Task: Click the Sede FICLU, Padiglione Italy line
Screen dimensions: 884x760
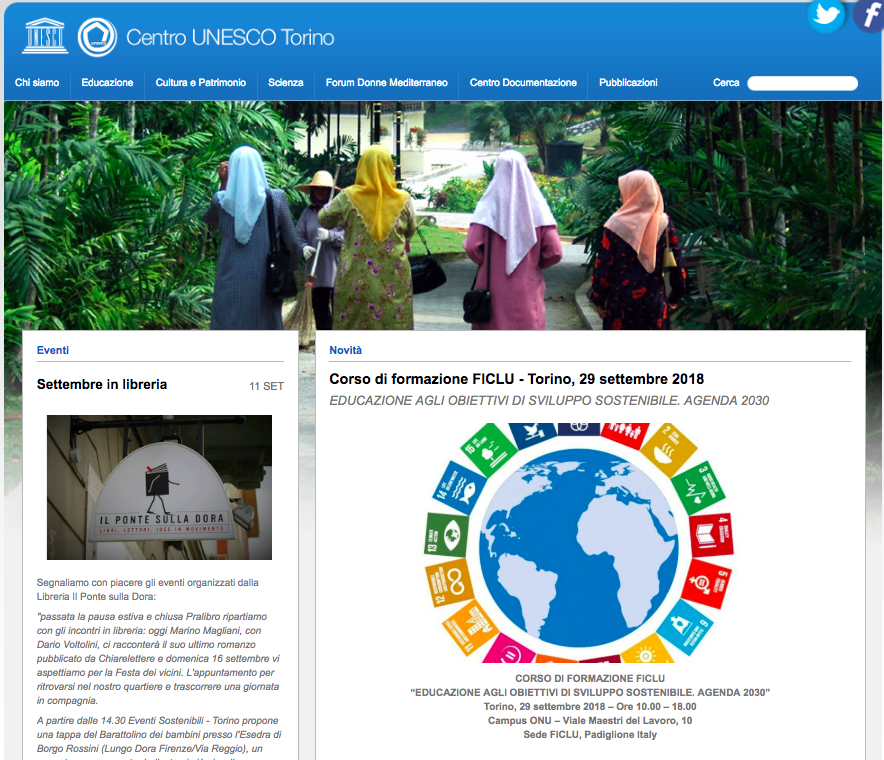Action: click(590, 735)
